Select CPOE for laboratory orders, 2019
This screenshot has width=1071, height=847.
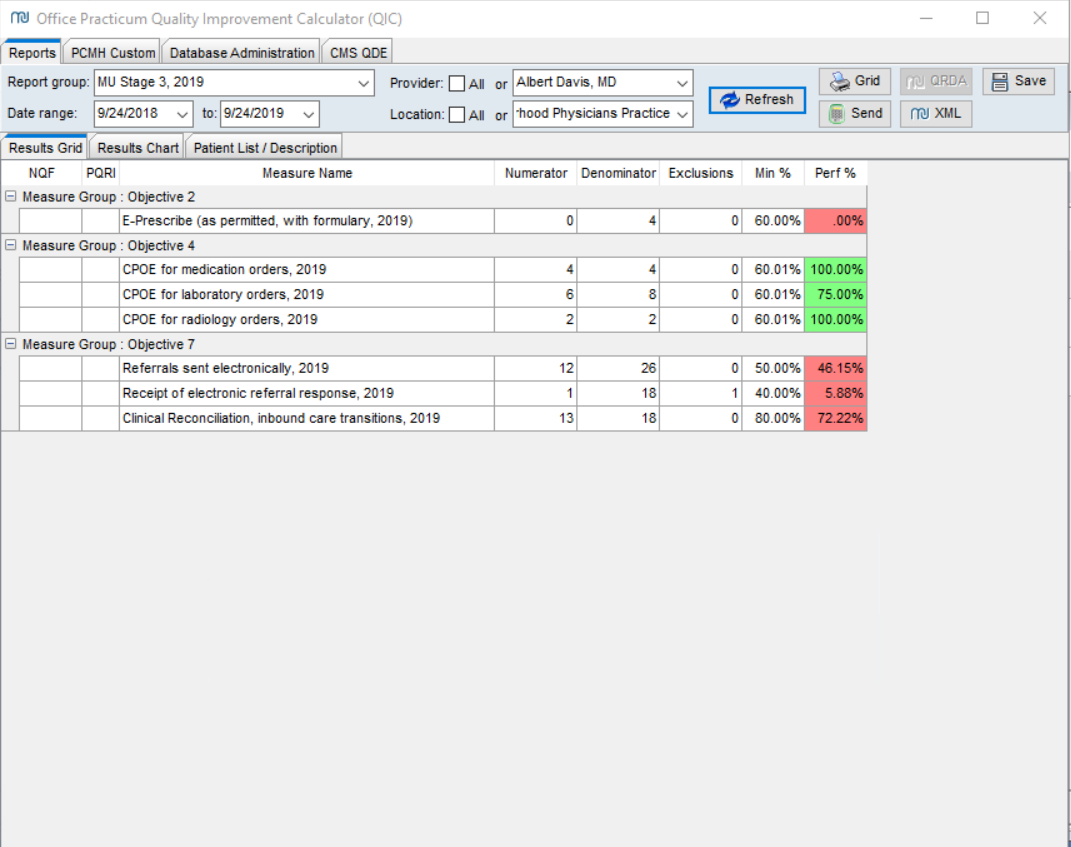[x=443, y=294]
